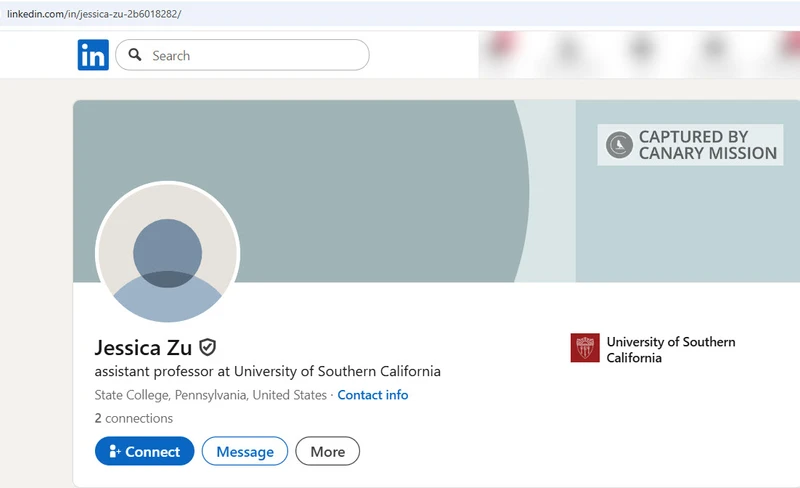The width and height of the screenshot is (800, 488).
Task: Select the browser address bar URL
Action: point(95,14)
